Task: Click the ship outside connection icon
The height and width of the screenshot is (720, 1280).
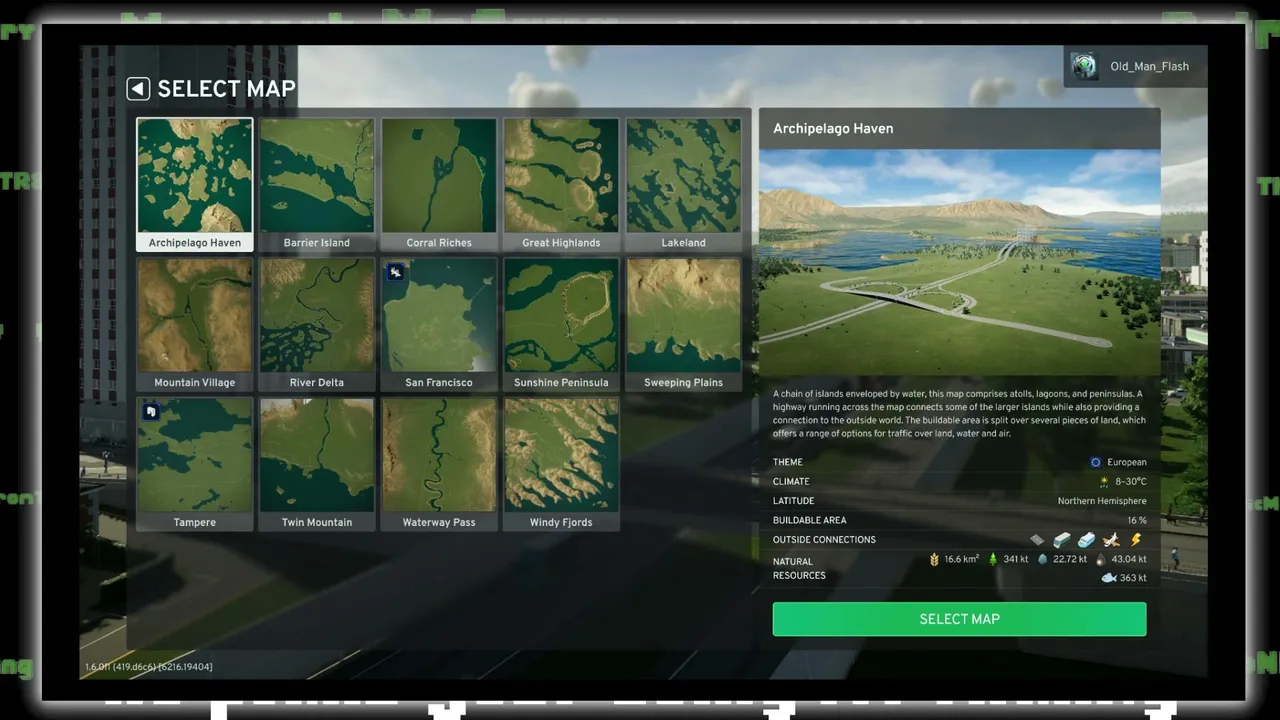Action: pyautogui.click(x=1086, y=540)
